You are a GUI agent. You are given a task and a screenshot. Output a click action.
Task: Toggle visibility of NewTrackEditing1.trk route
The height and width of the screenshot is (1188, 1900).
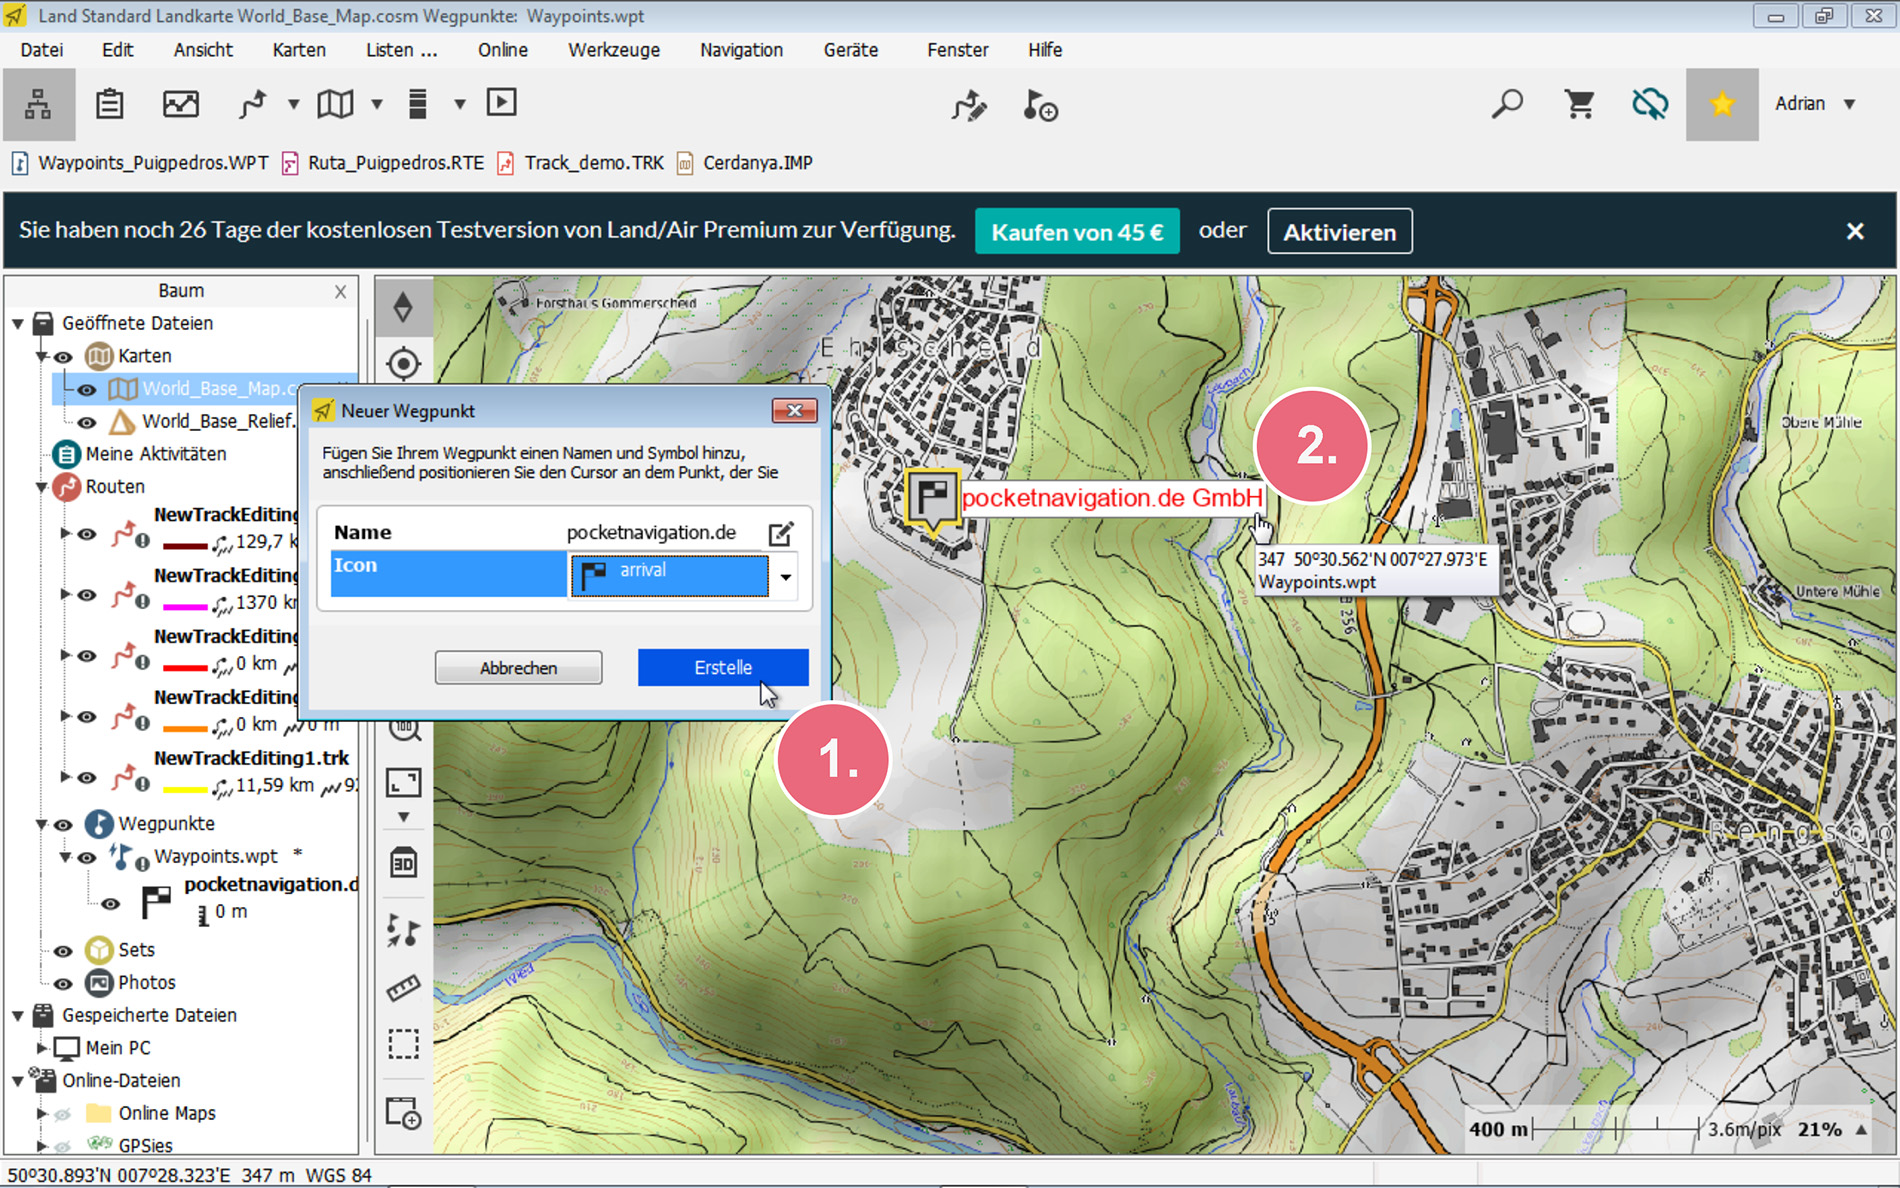point(87,777)
